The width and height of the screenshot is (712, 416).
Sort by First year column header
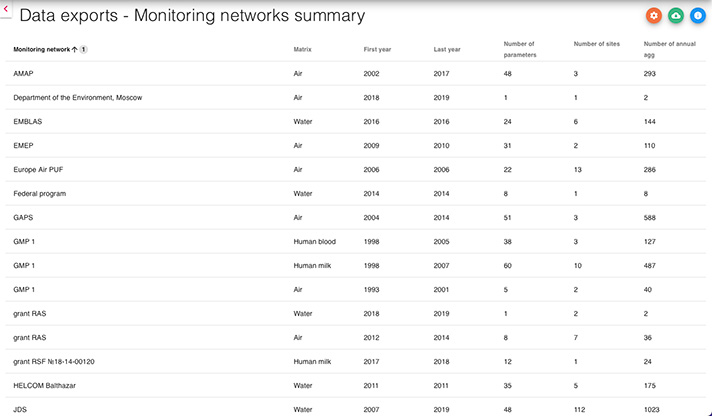(377, 50)
